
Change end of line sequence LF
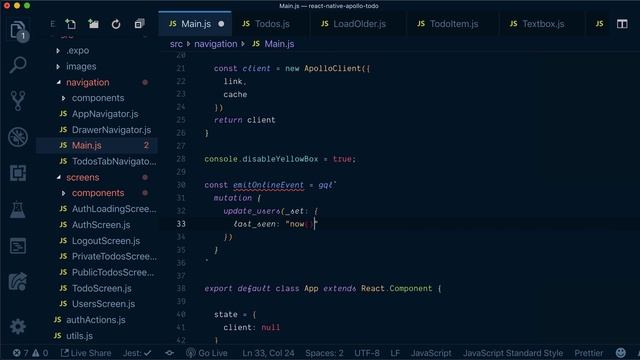click(395, 353)
